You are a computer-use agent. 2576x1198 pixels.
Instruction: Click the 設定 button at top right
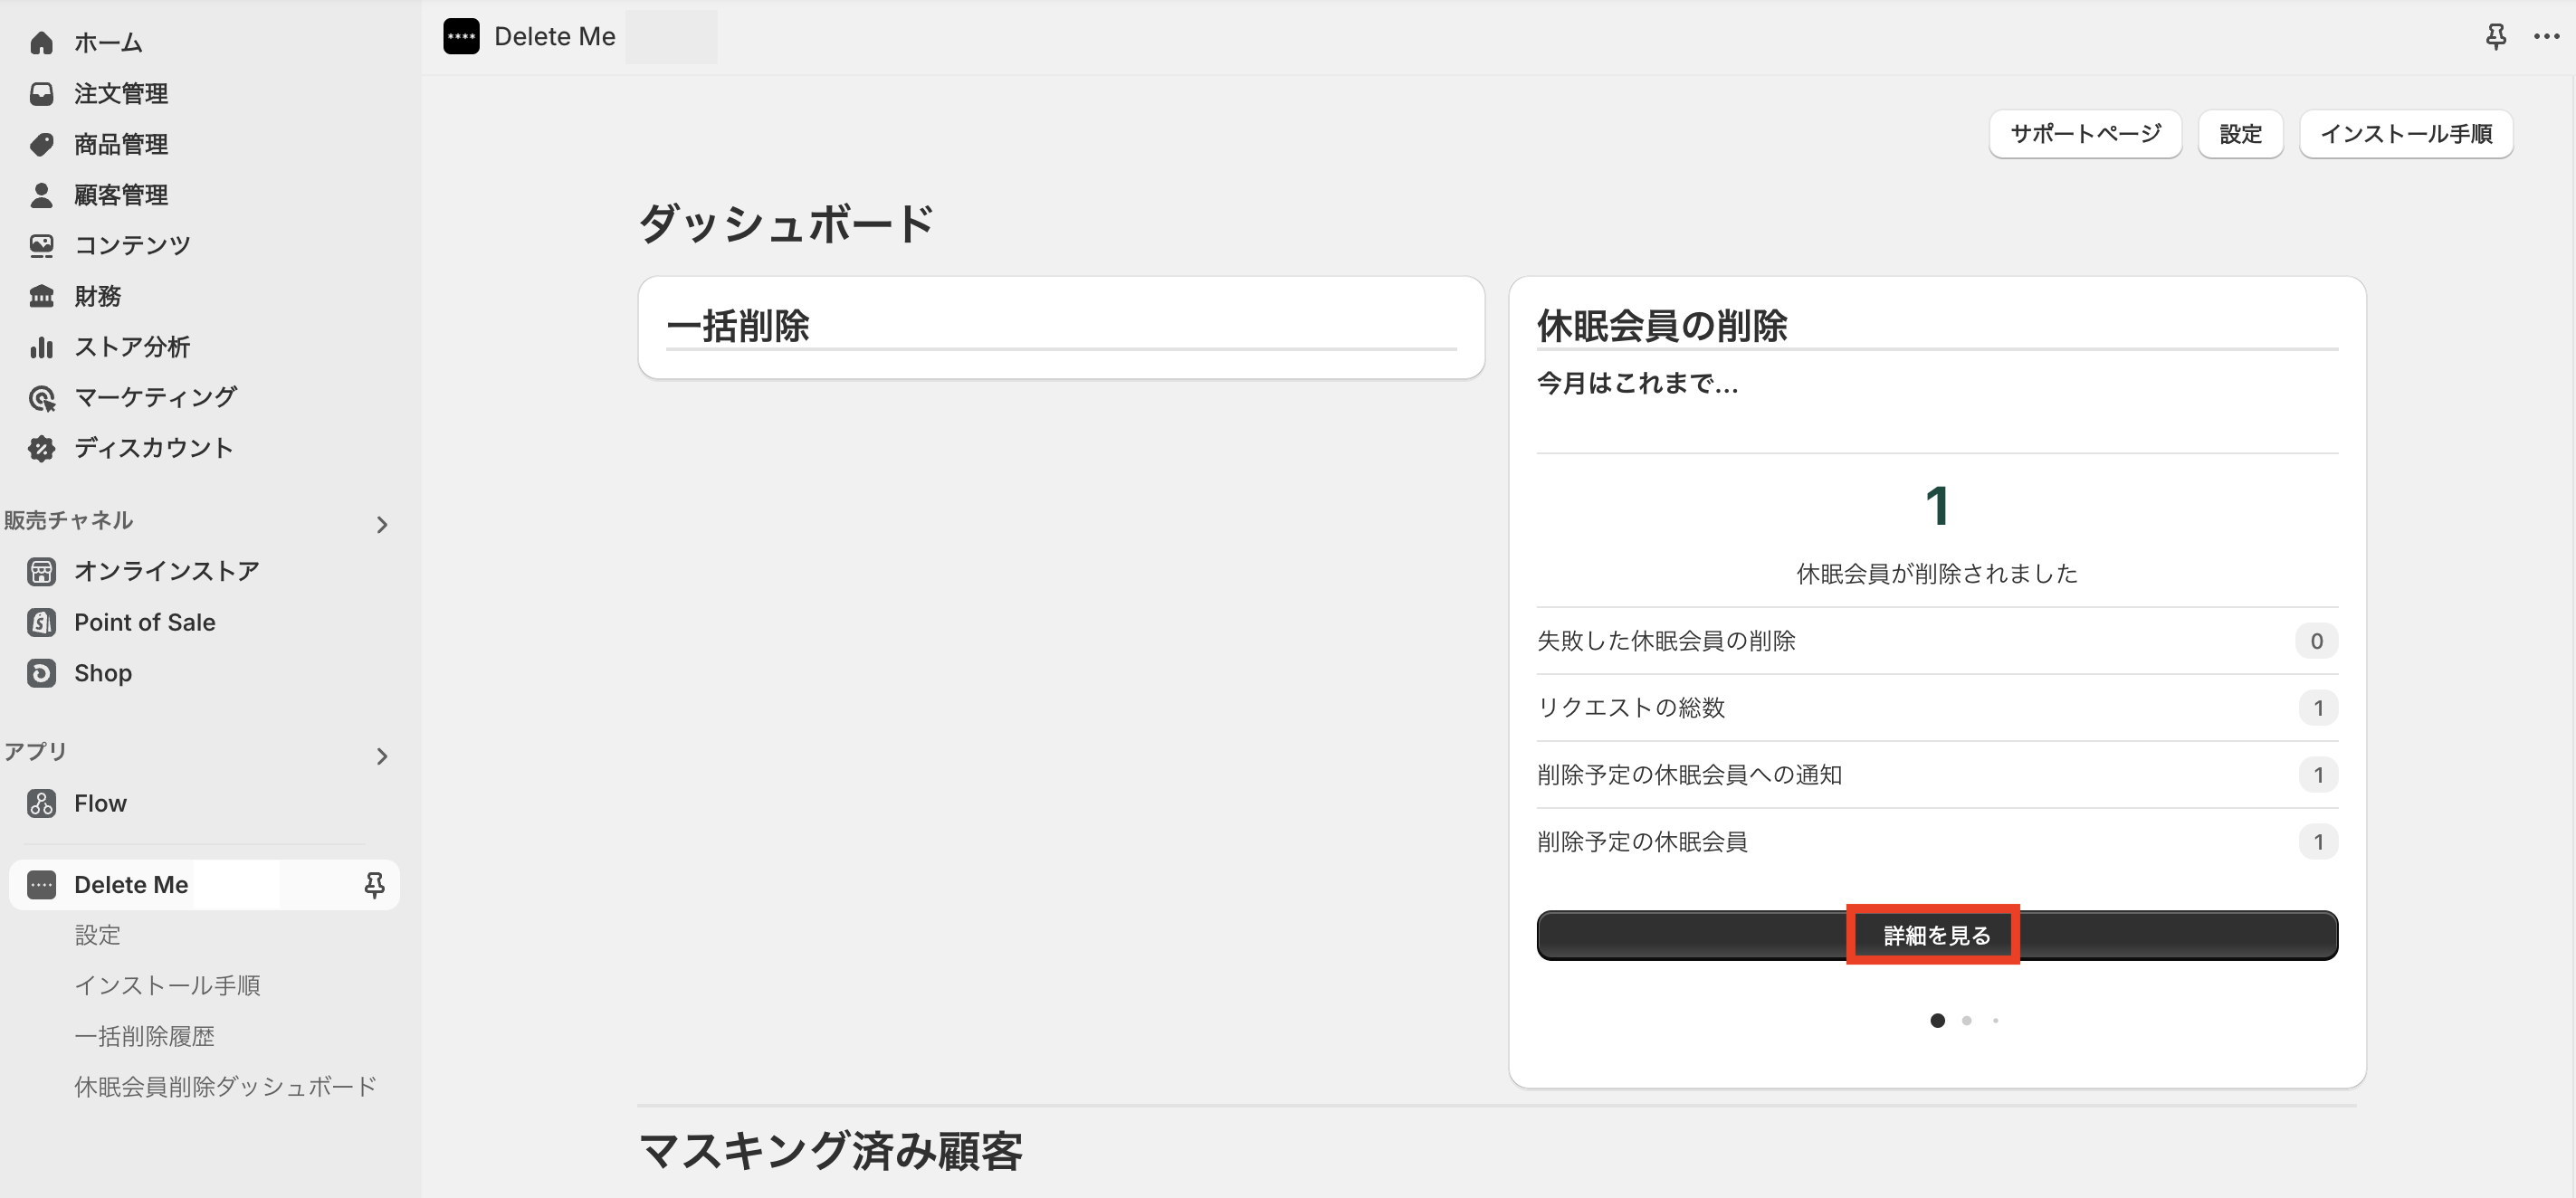pyautogui.click(x=2240, y=134)
